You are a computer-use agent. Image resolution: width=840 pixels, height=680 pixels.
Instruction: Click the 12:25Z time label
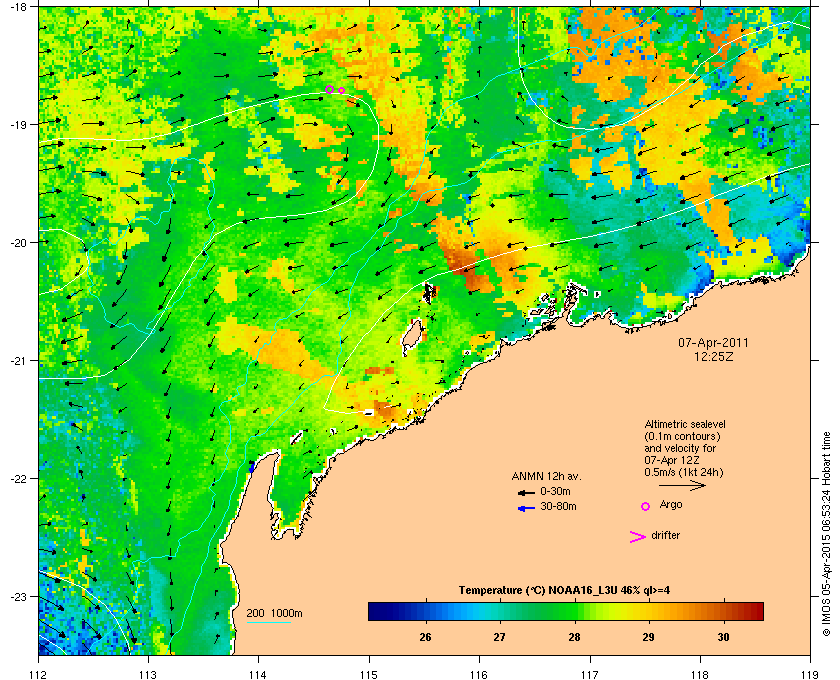713,356
